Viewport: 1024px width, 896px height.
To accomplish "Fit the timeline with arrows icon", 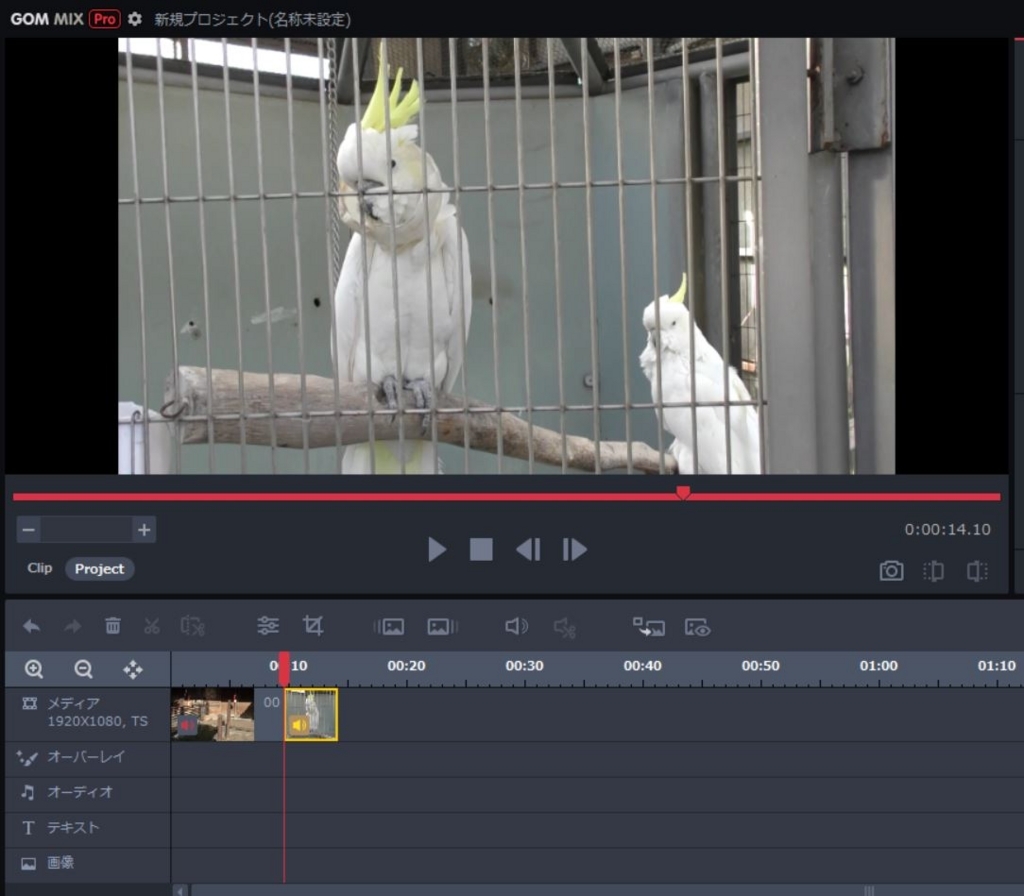I will [x=133, y=669].
